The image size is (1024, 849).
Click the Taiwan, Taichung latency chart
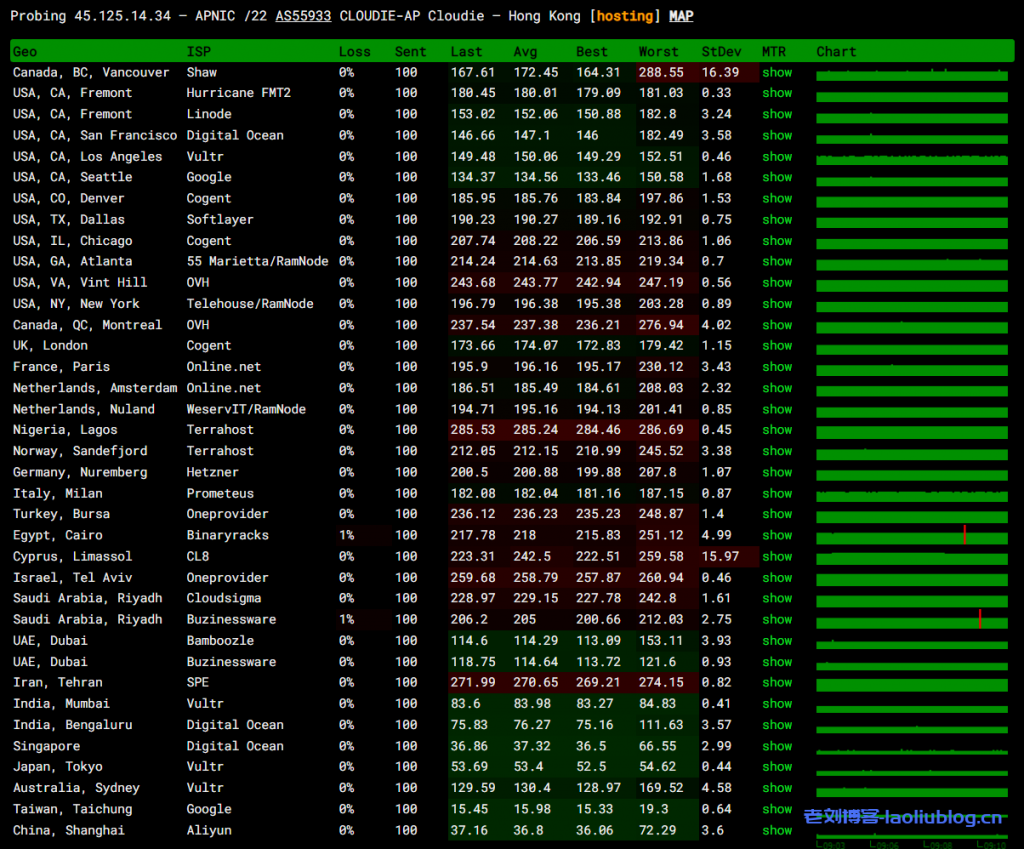(911, 809)
